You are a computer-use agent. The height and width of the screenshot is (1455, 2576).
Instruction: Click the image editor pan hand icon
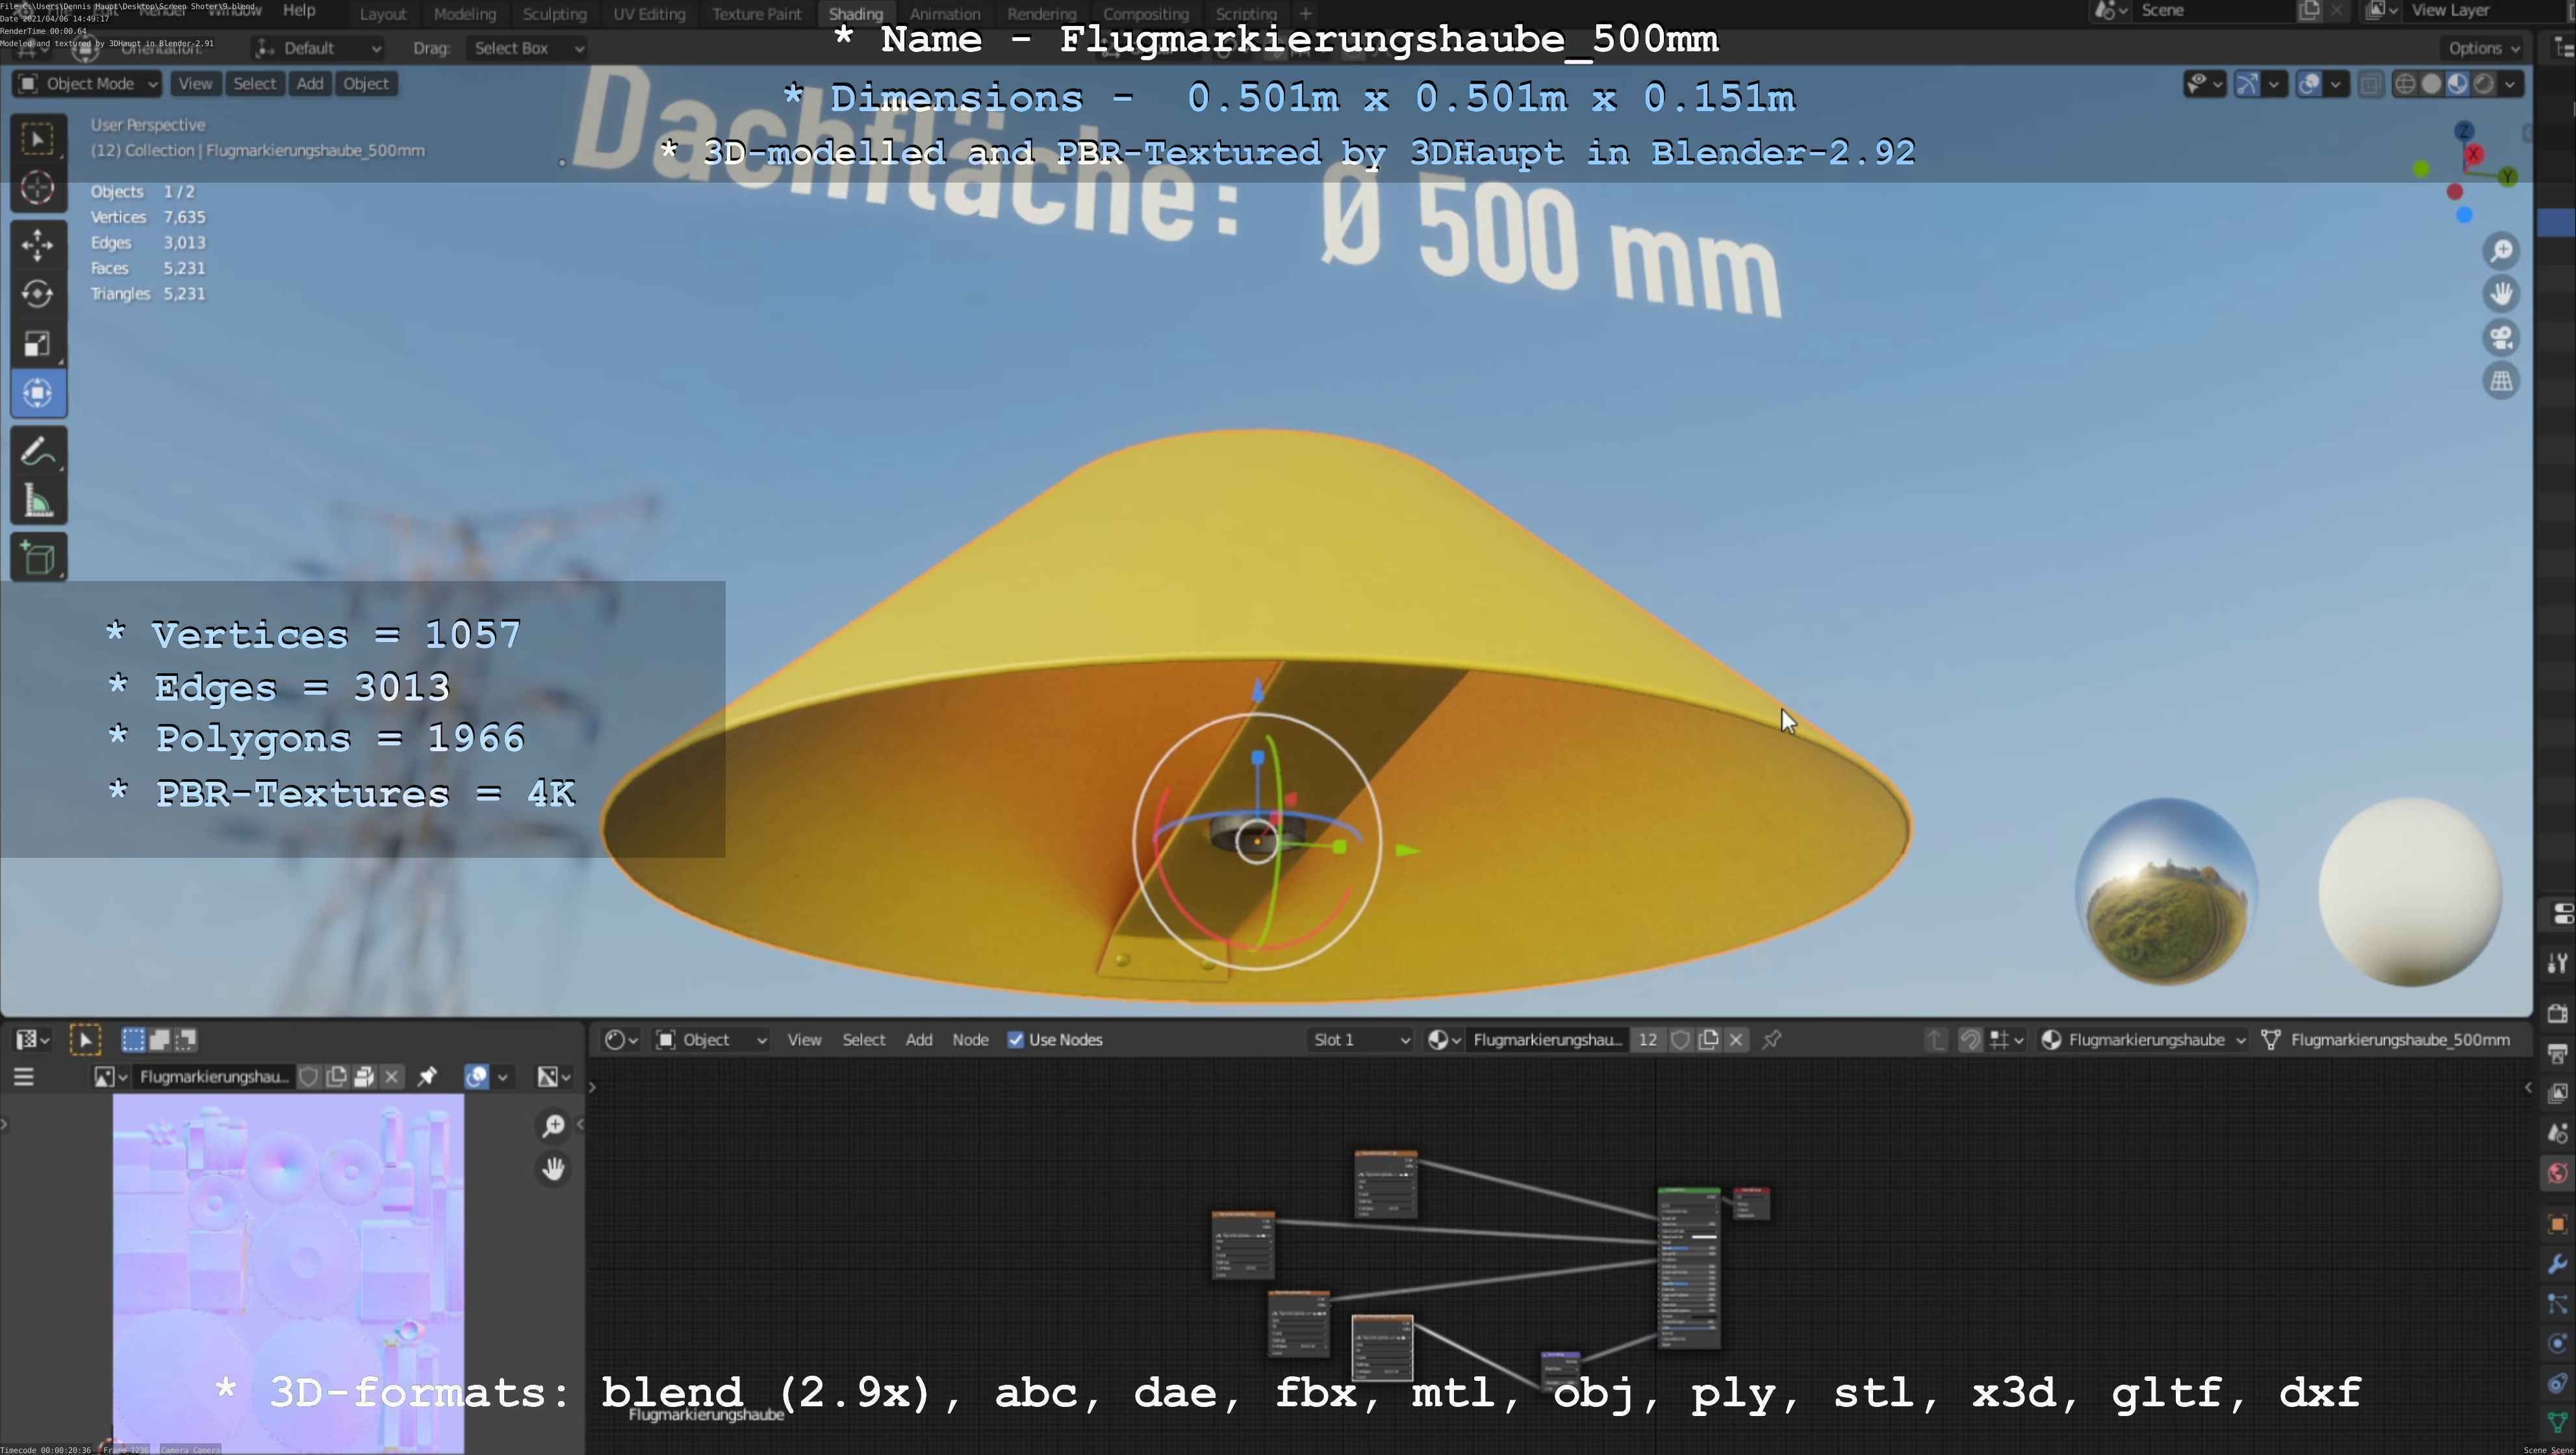553,1169
